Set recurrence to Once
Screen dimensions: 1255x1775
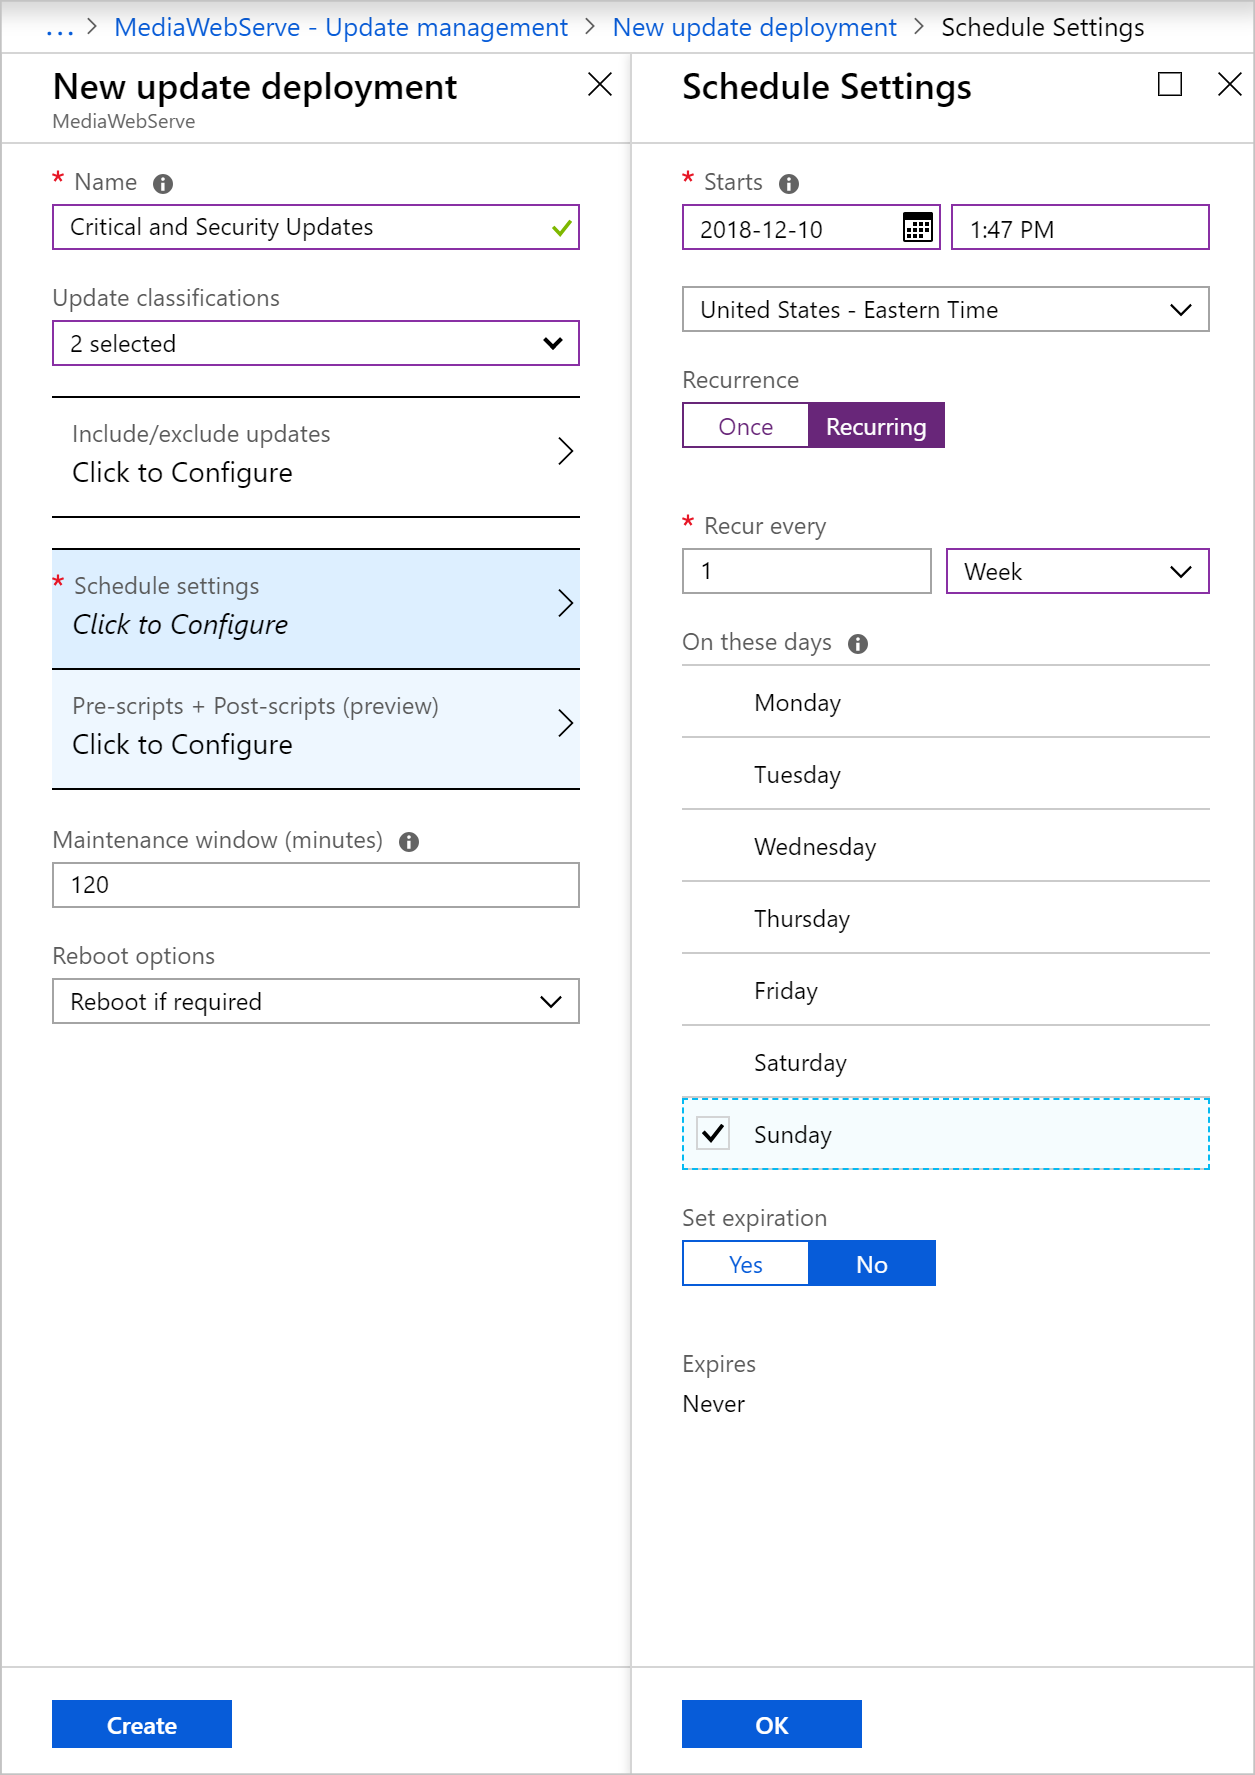tap(746, 426)
